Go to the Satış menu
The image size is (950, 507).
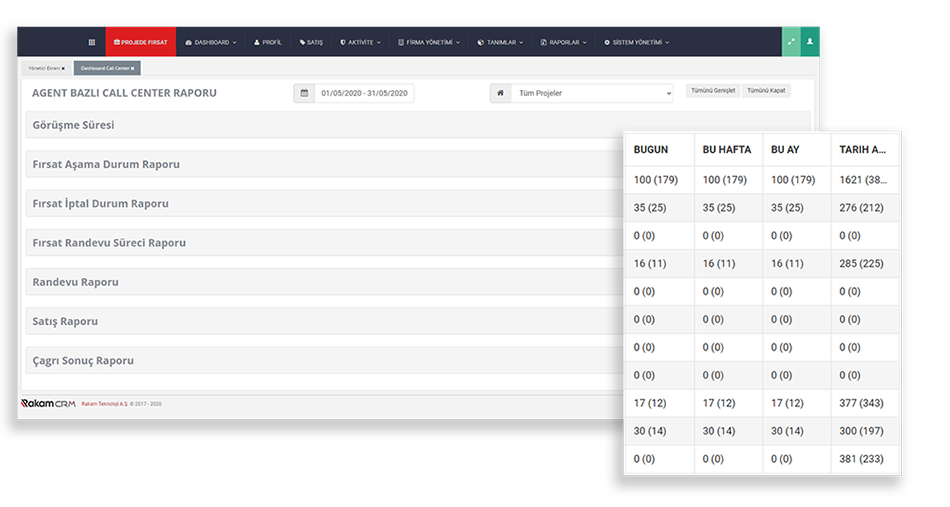pyautogui.click(x=311, y=42)
